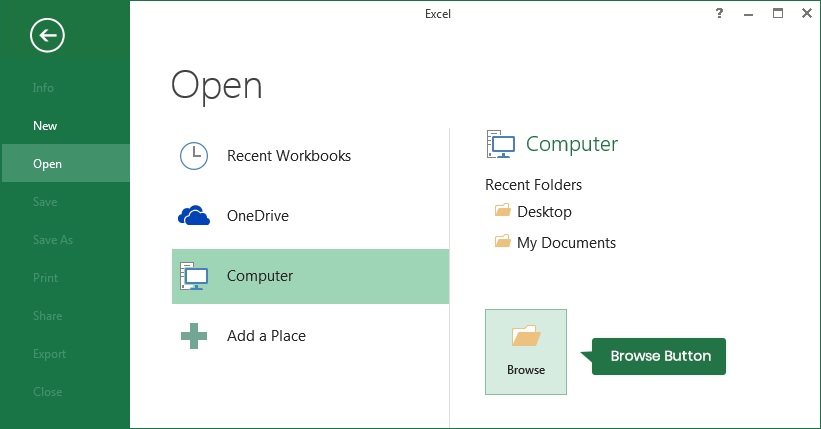Select the Open tab in sidebar
Image resolution: width=821 pixels, height=429 pixels.
pyautogui.click(x=47, y=164)
